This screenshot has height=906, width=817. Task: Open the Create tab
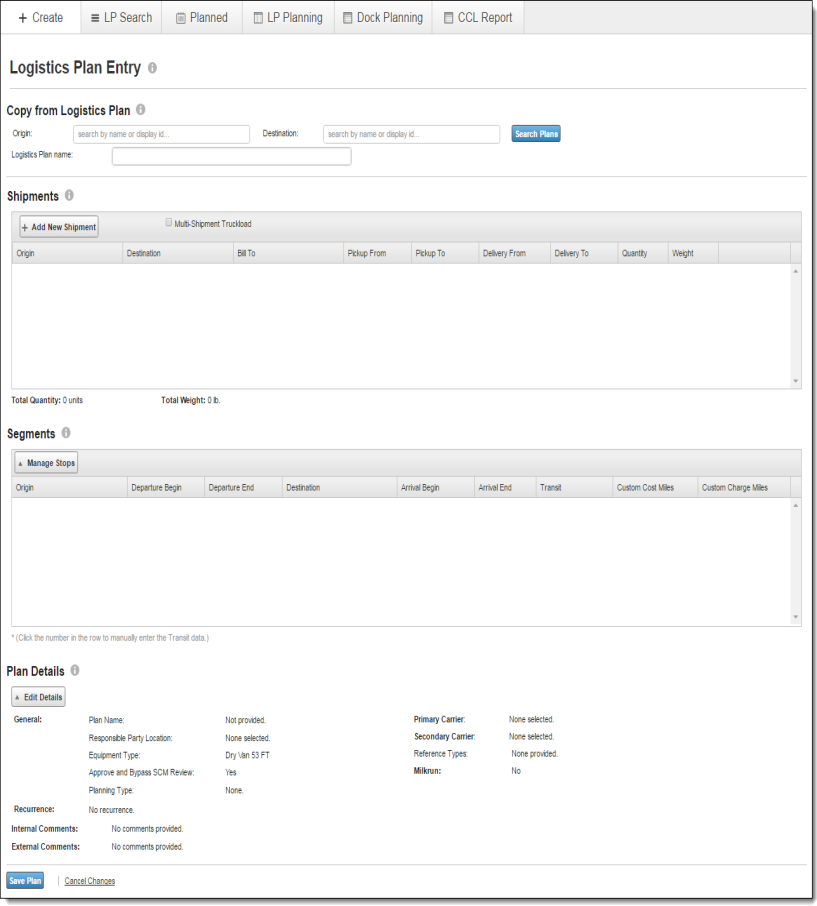[40, 17]
